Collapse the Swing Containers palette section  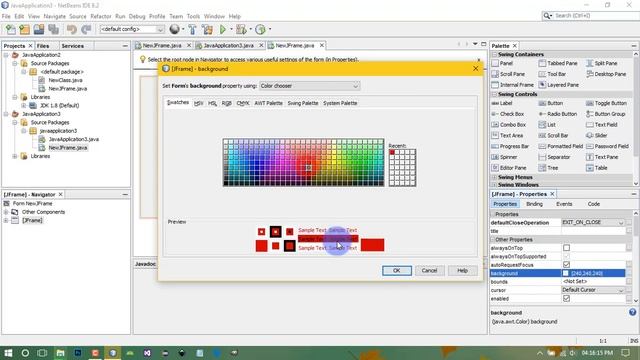coord(494,54)
